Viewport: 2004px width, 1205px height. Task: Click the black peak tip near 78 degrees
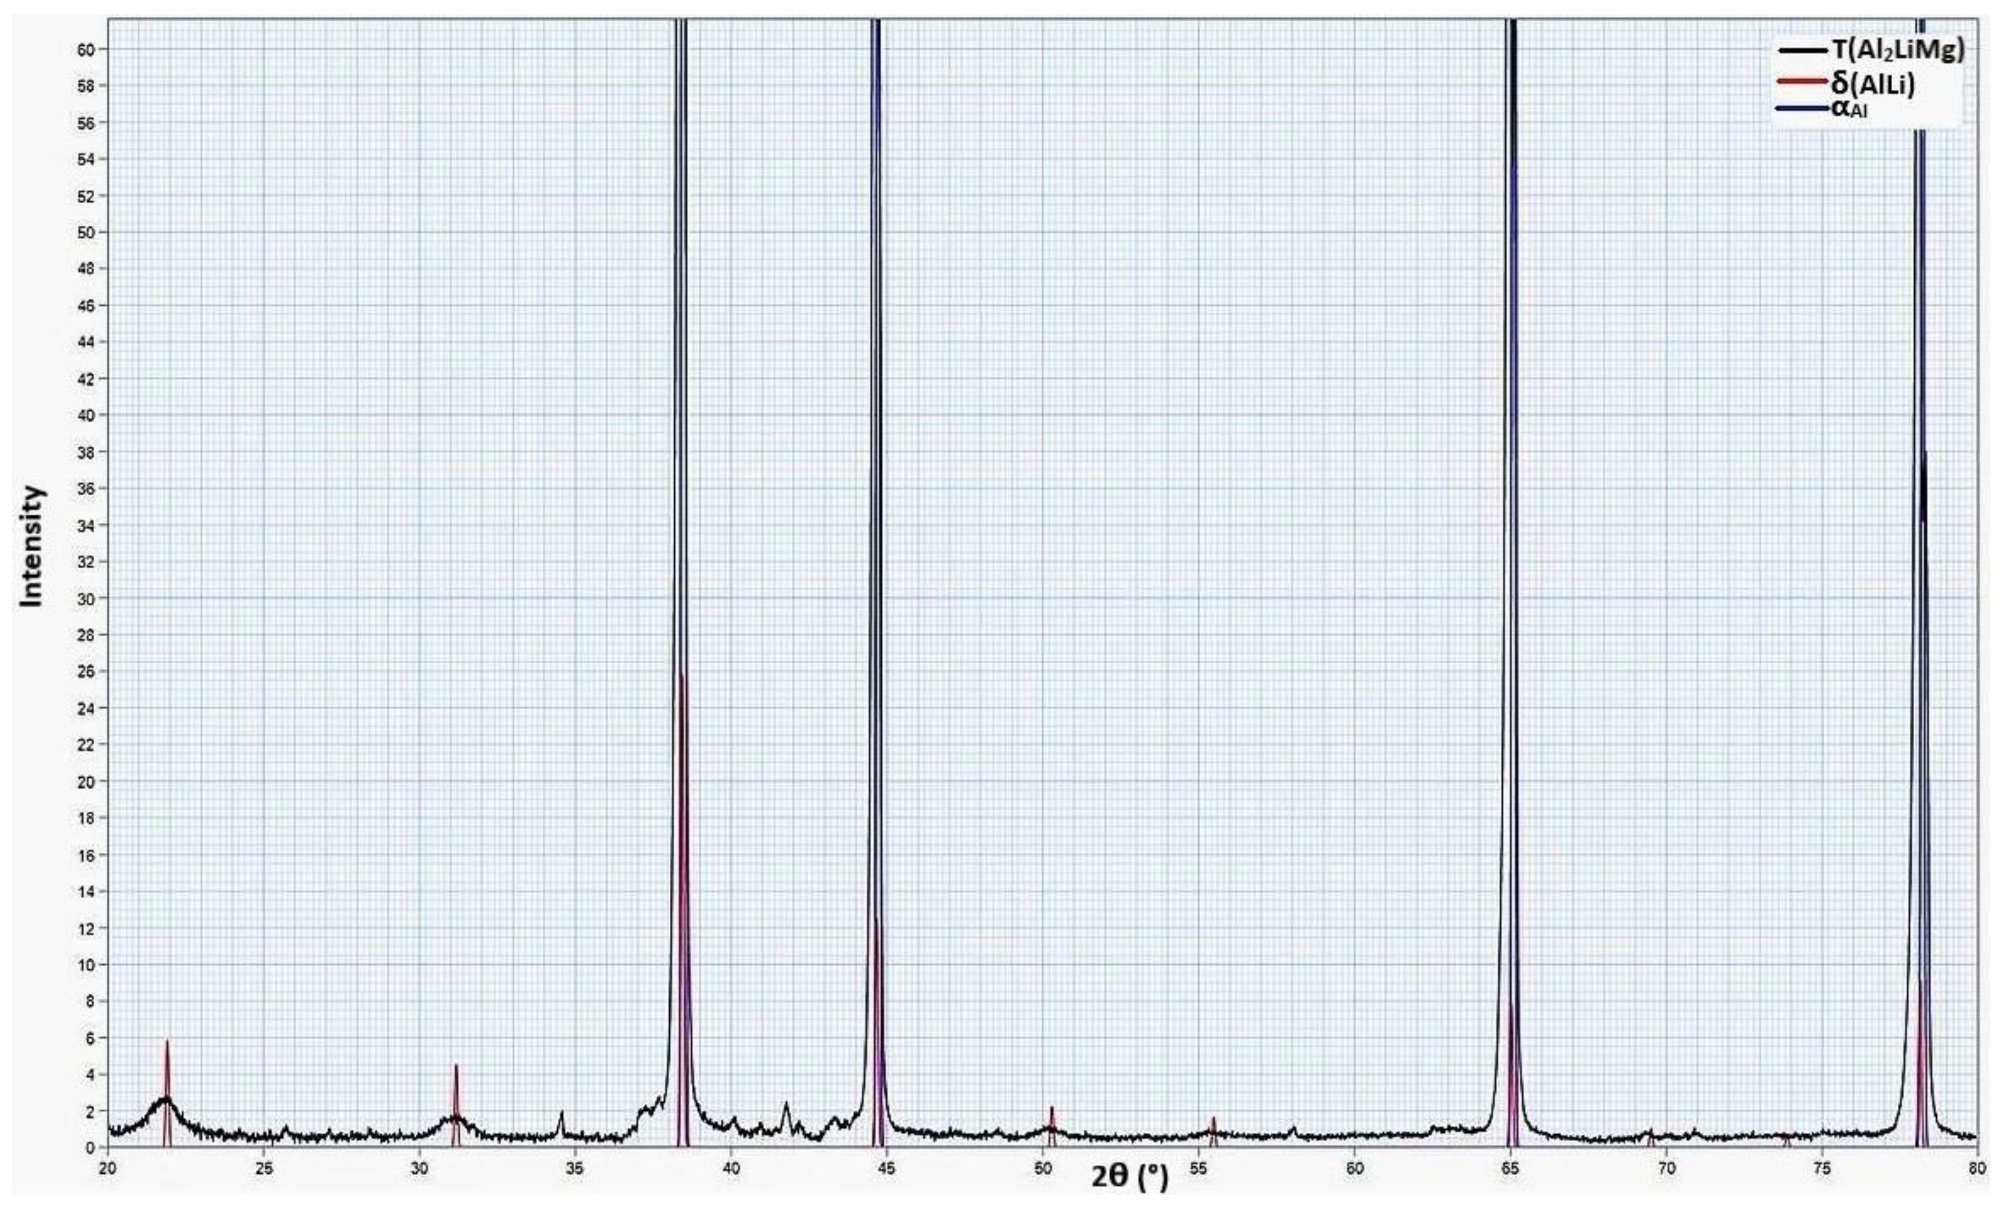point(1923,456)
